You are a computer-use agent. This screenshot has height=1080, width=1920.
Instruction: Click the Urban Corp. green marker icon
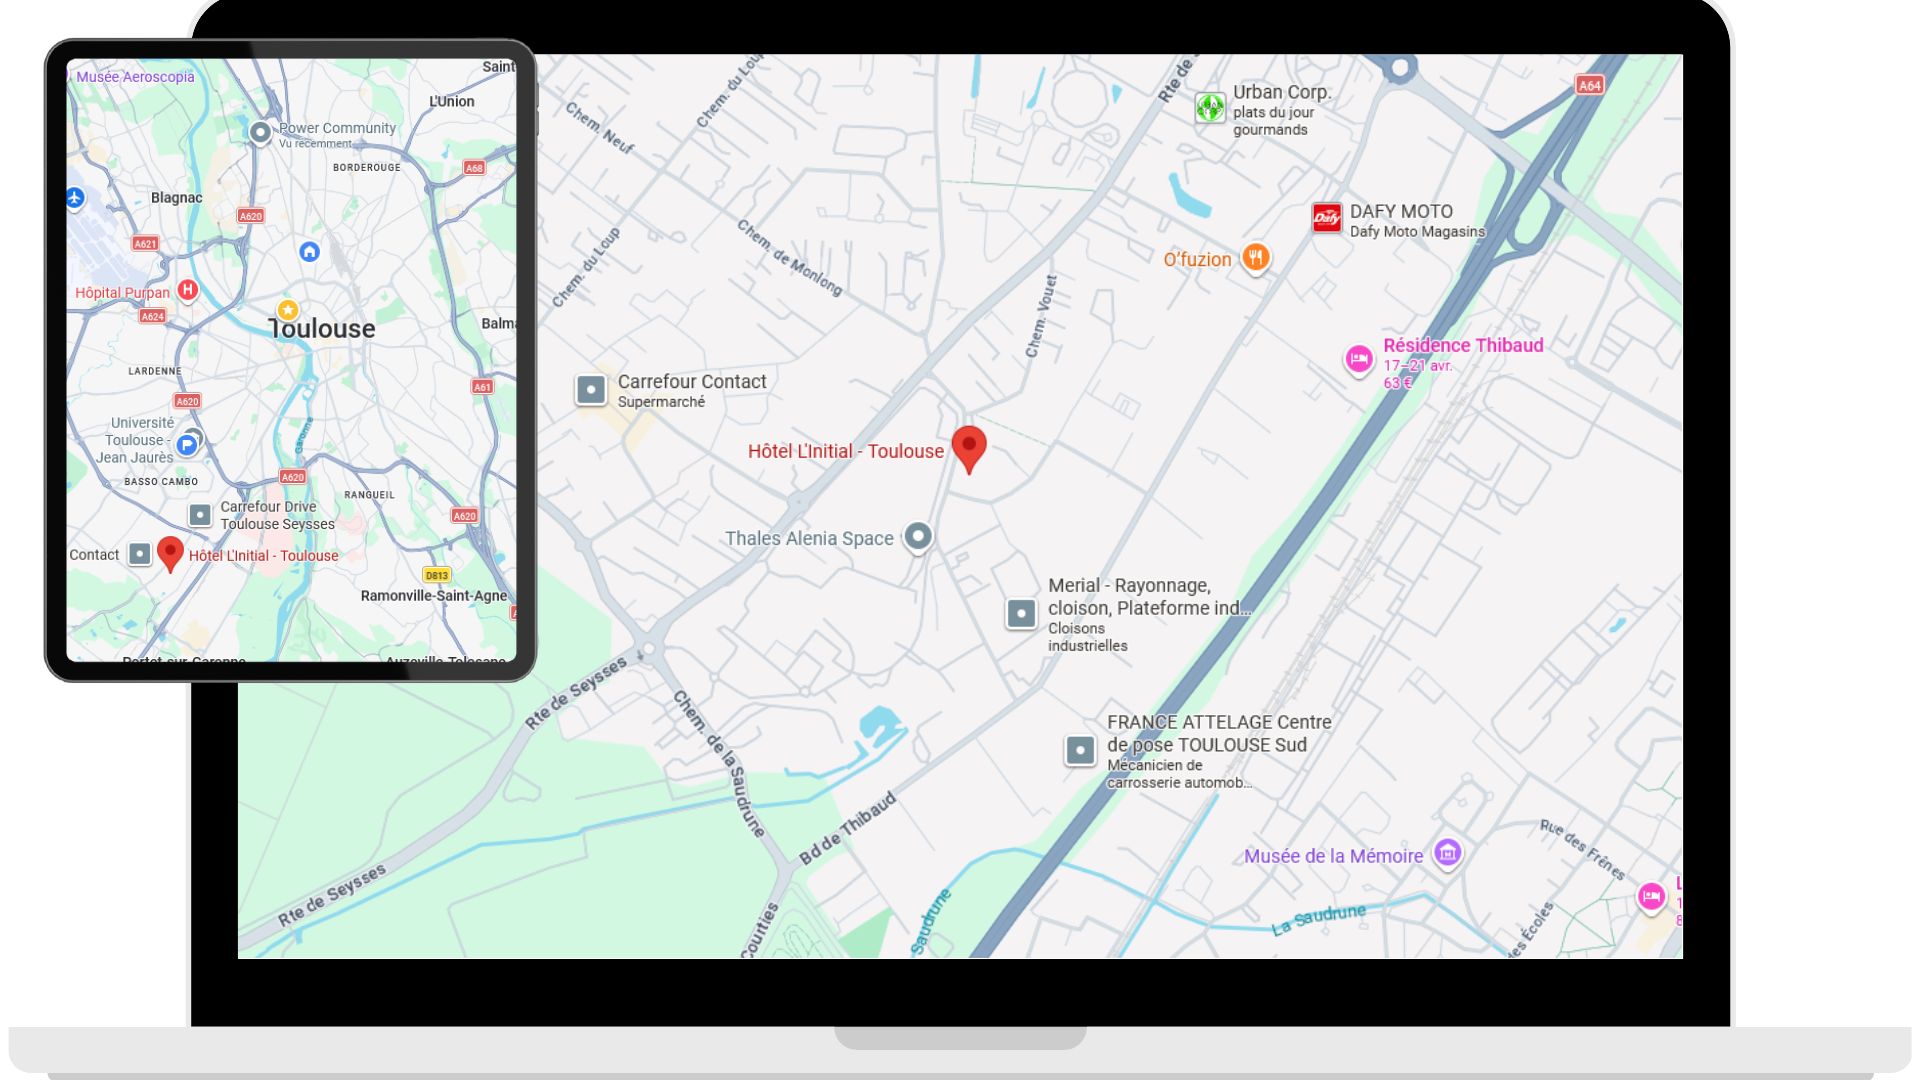tap(1210, 108)
